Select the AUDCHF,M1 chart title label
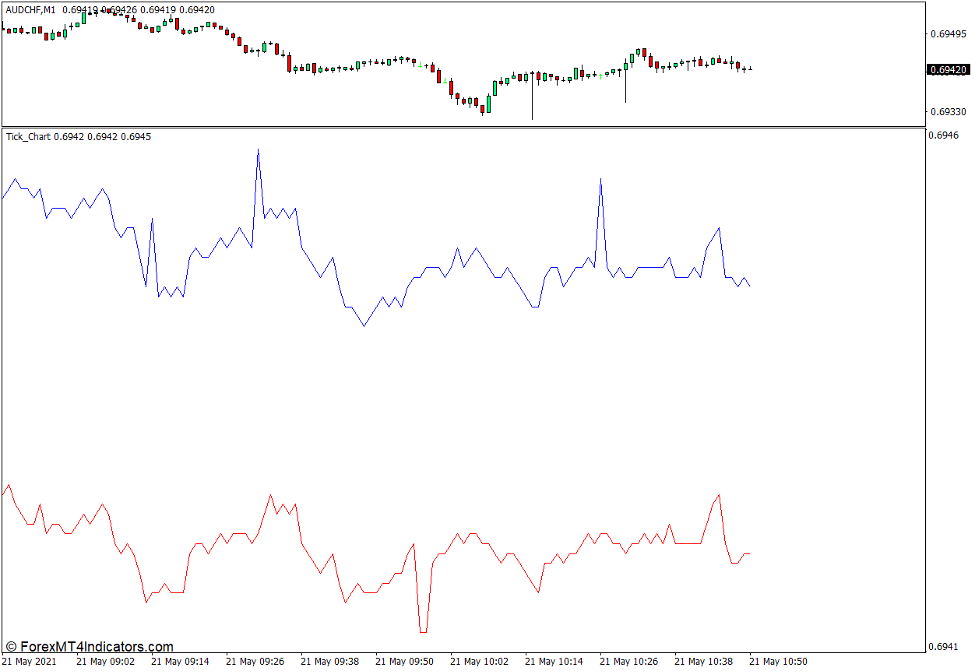 click(30, 9)
